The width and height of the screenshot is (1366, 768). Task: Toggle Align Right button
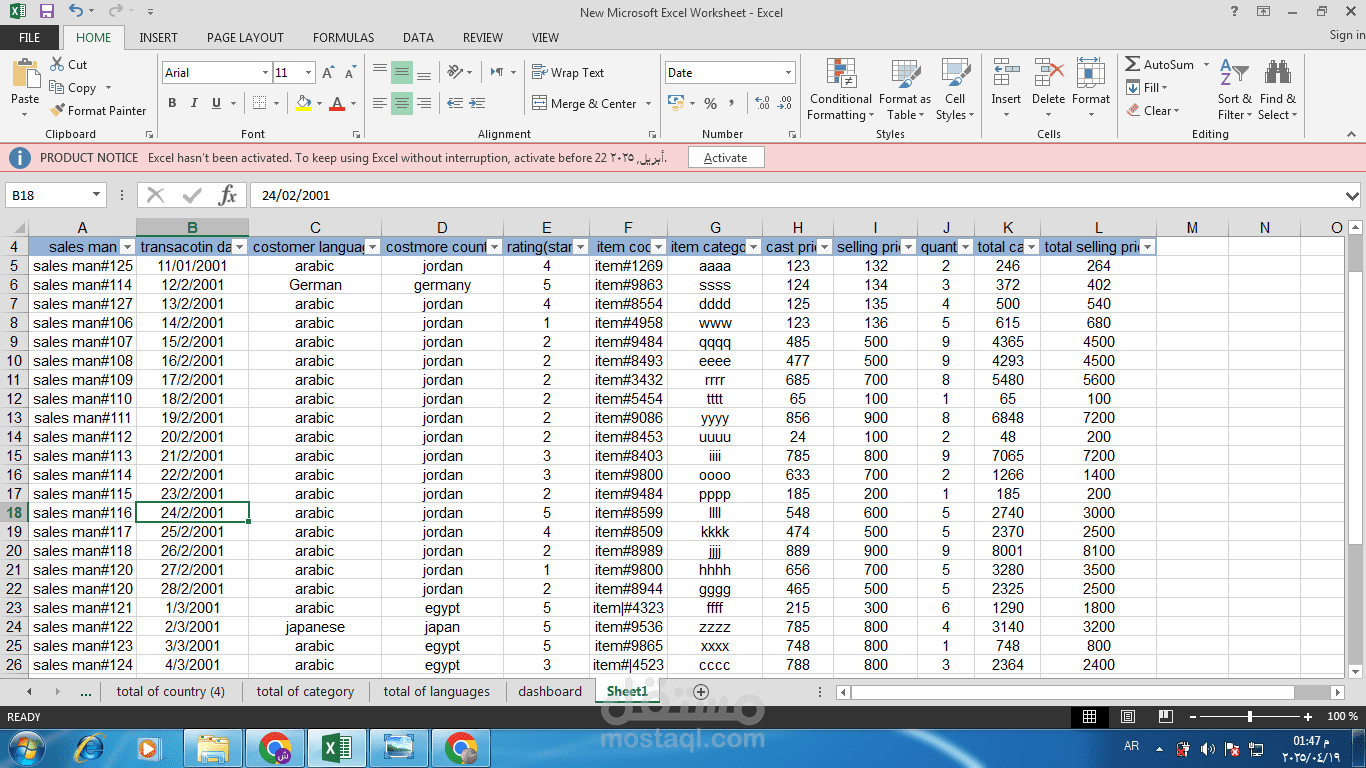click(424, 103)
